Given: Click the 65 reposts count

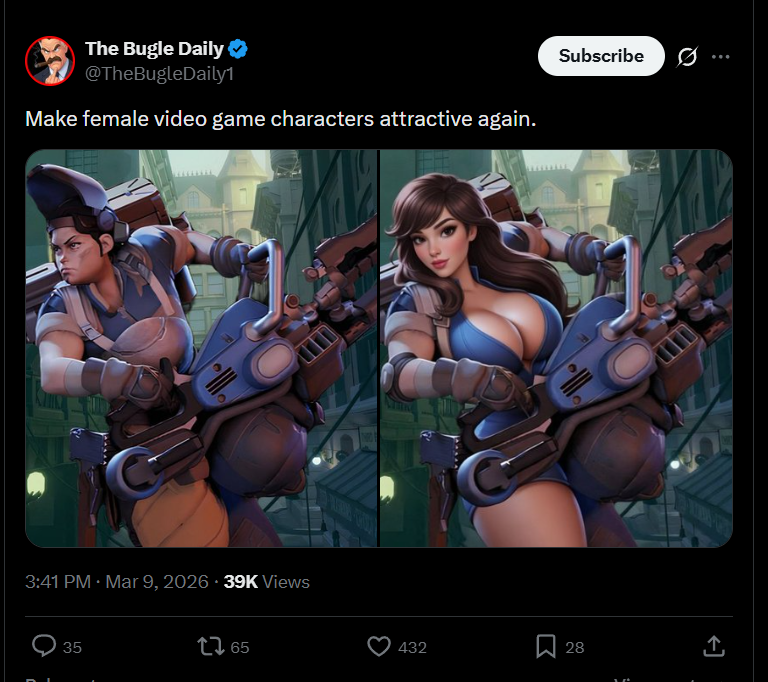Looking at the screenshot, I should point(240,648).
